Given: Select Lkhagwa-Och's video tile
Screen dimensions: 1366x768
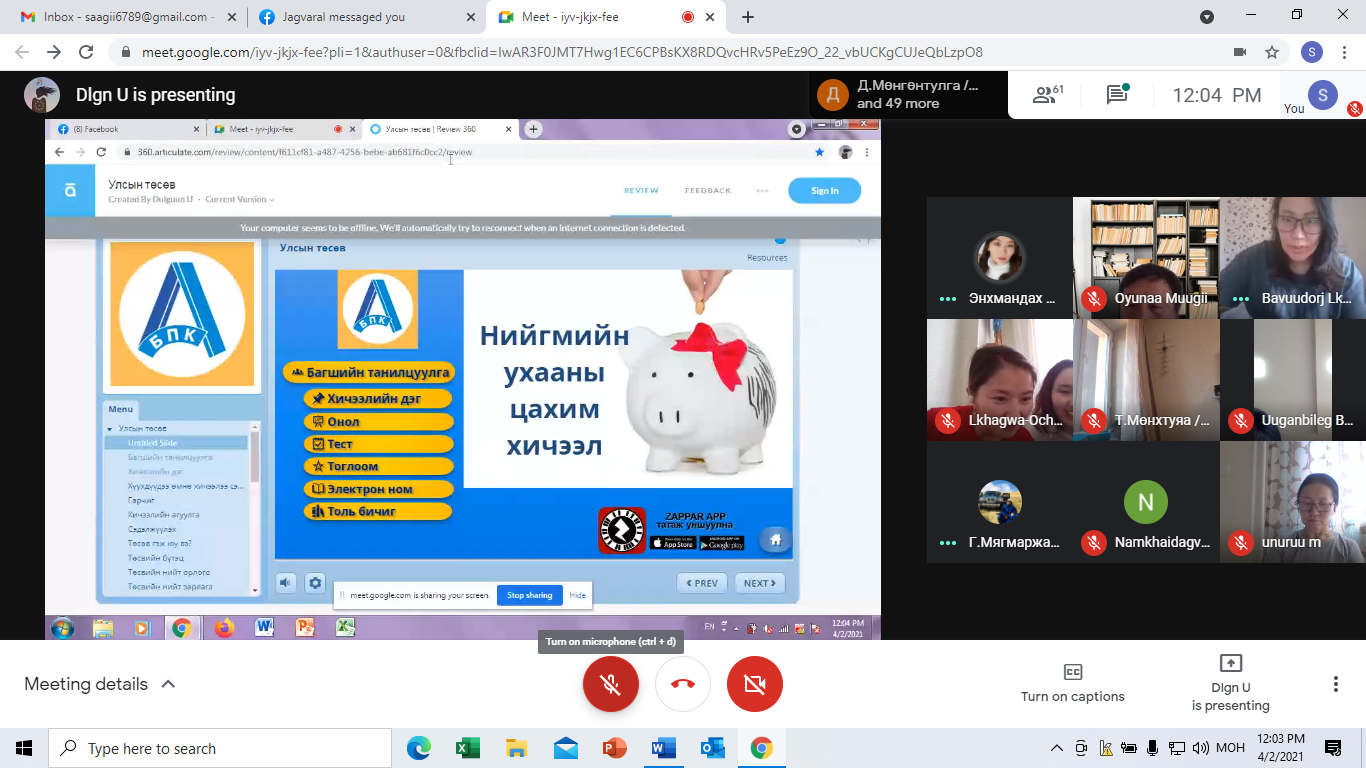Looking at the screenshot, I should coord(999,380).
